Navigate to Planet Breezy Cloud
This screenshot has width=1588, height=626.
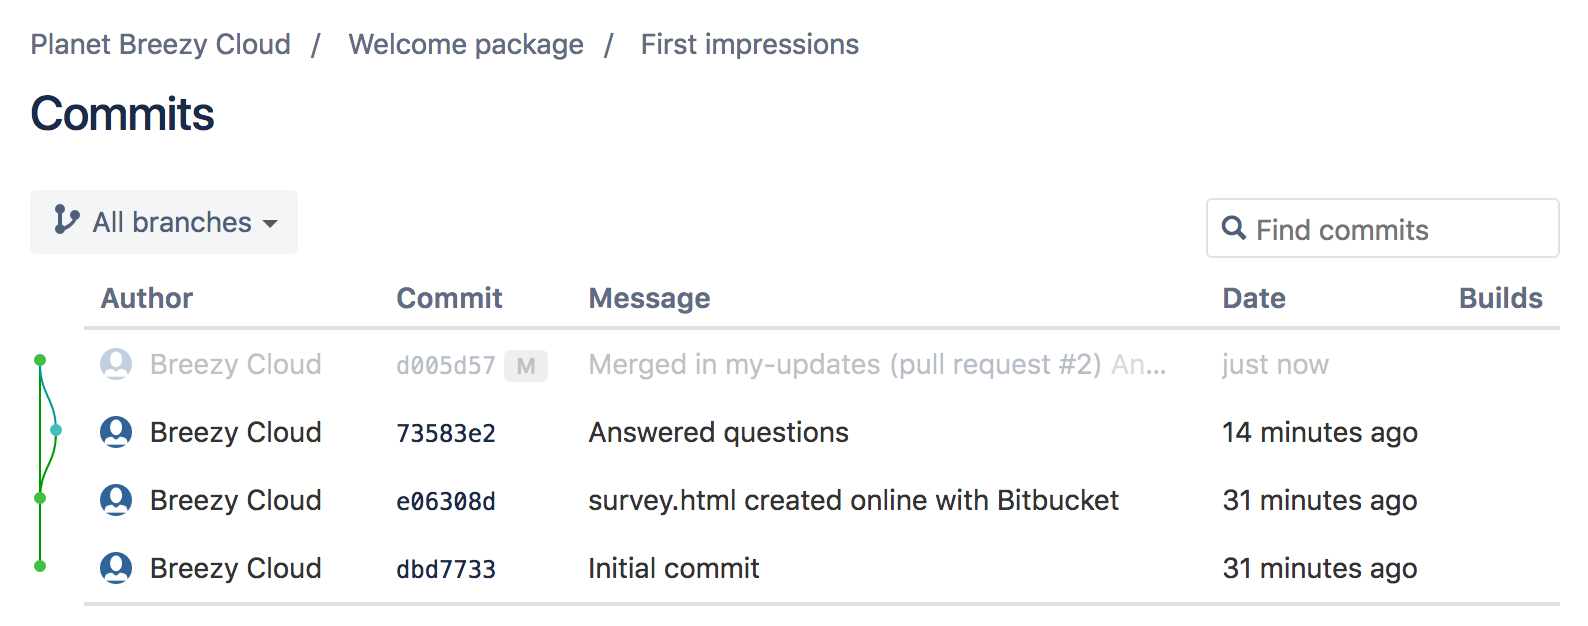click(160, 44)
